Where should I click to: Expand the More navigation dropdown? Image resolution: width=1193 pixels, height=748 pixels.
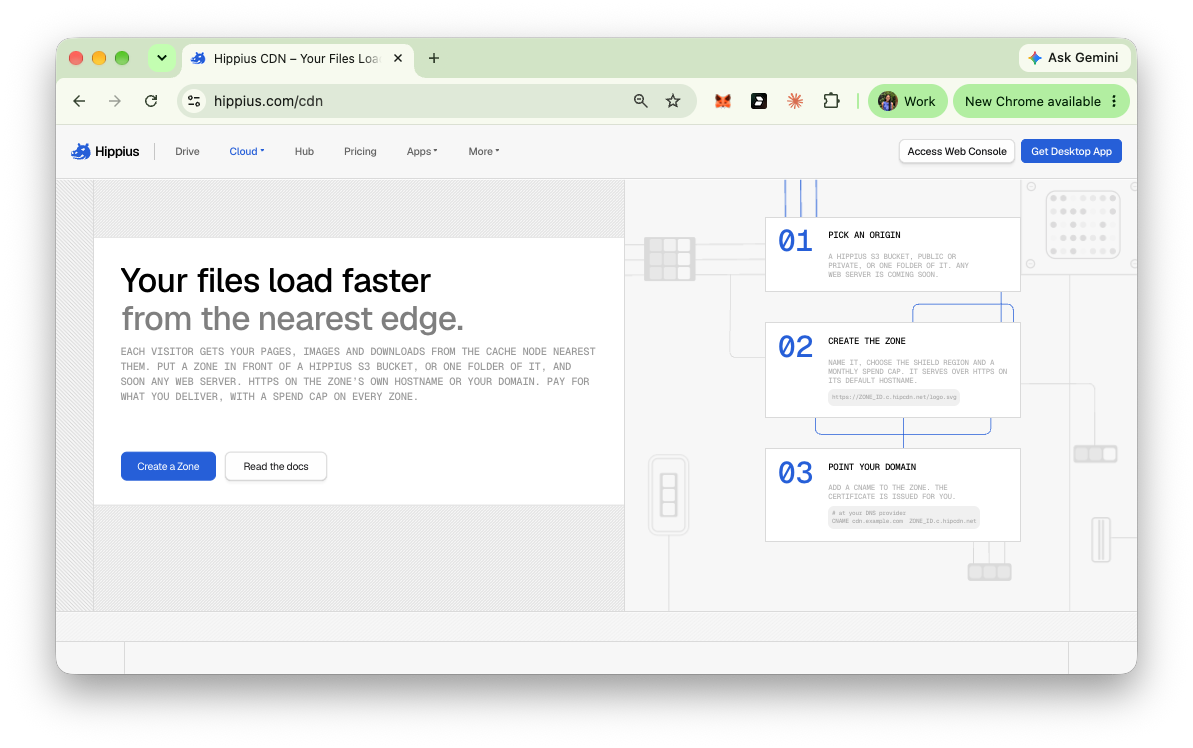click(484, 151)
